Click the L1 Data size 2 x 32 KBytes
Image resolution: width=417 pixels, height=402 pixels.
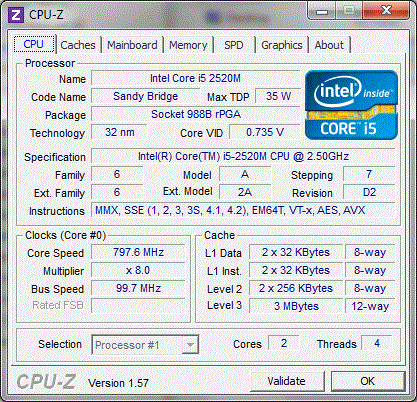296,252
